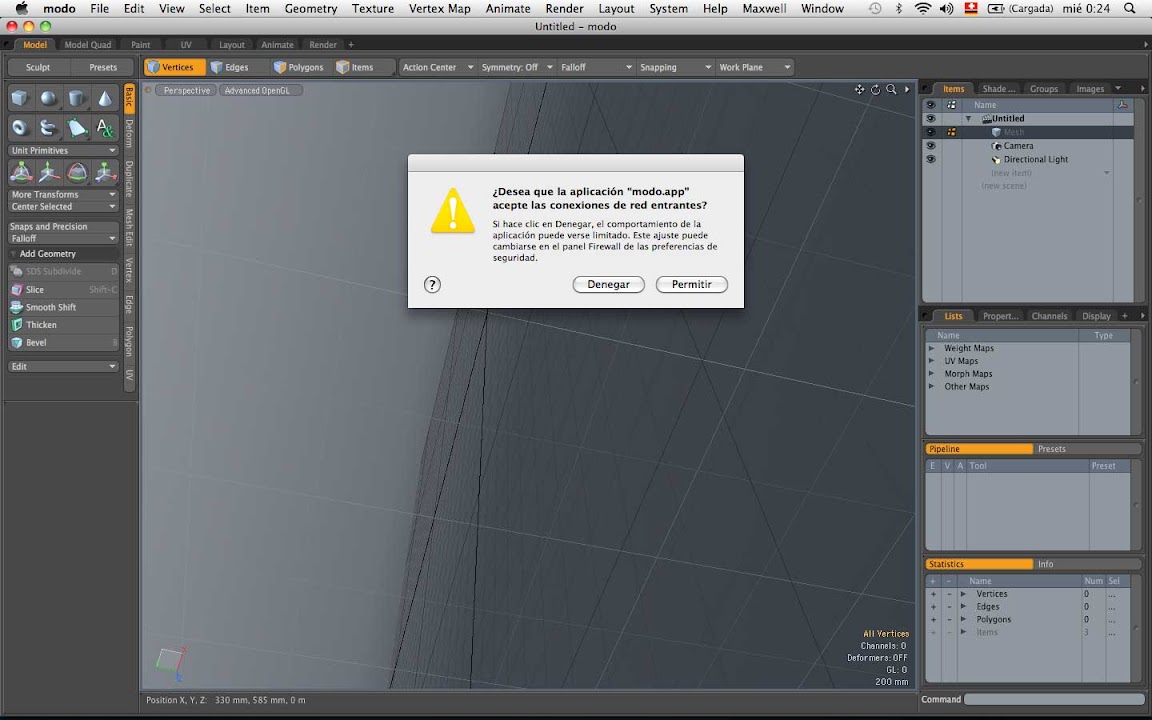The width and height of the screenshot is (1152, 720).
Task: Toggle visibility of the Untitled scene
Action: coord(931,118)
